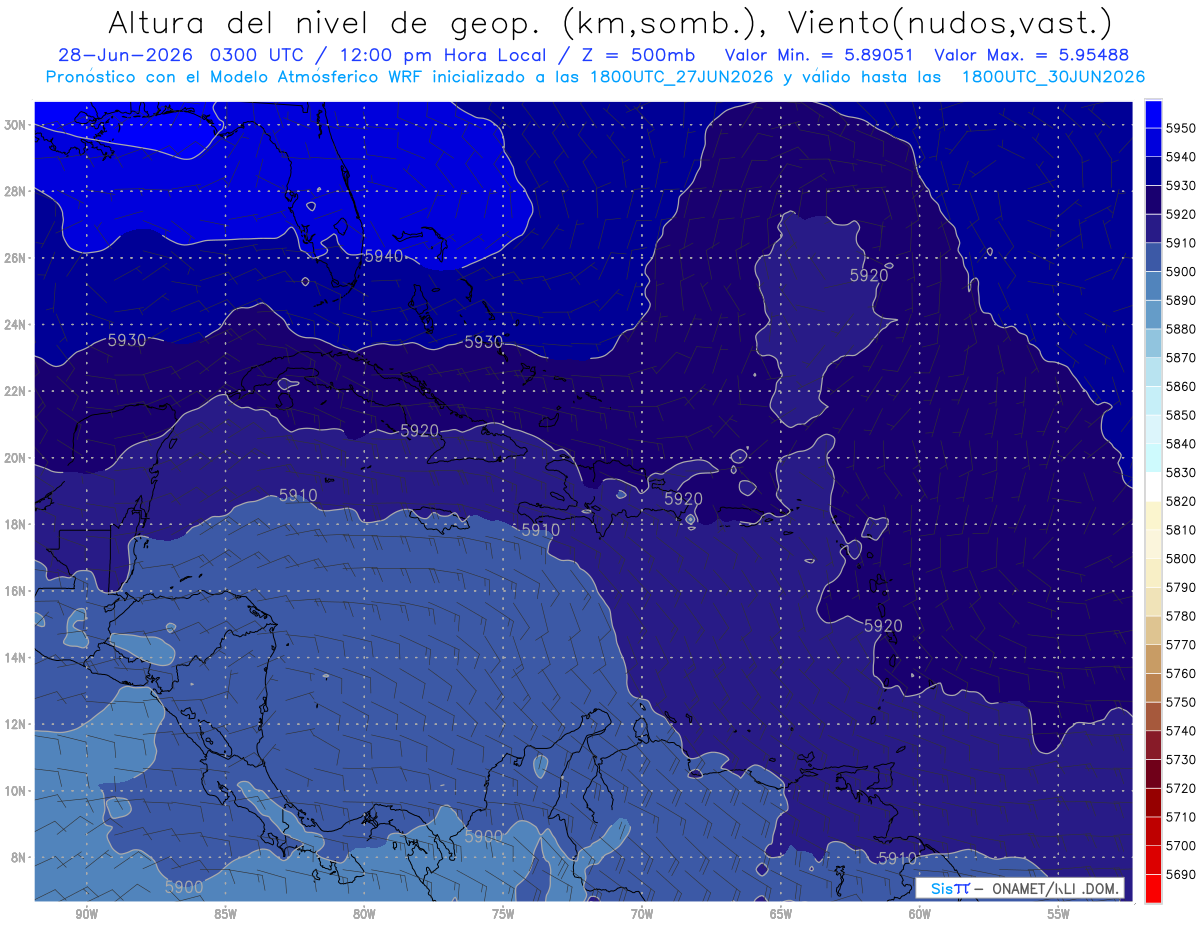Click the tan swatch between 5770 and 5760

pyautogui.click(x=1153, y=658)
